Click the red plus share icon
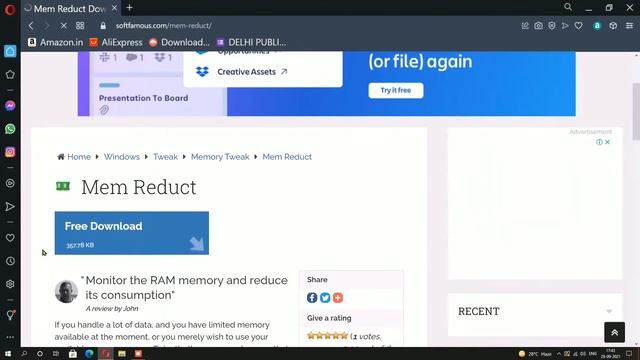The image size is (640, 360). click(338, 298)
